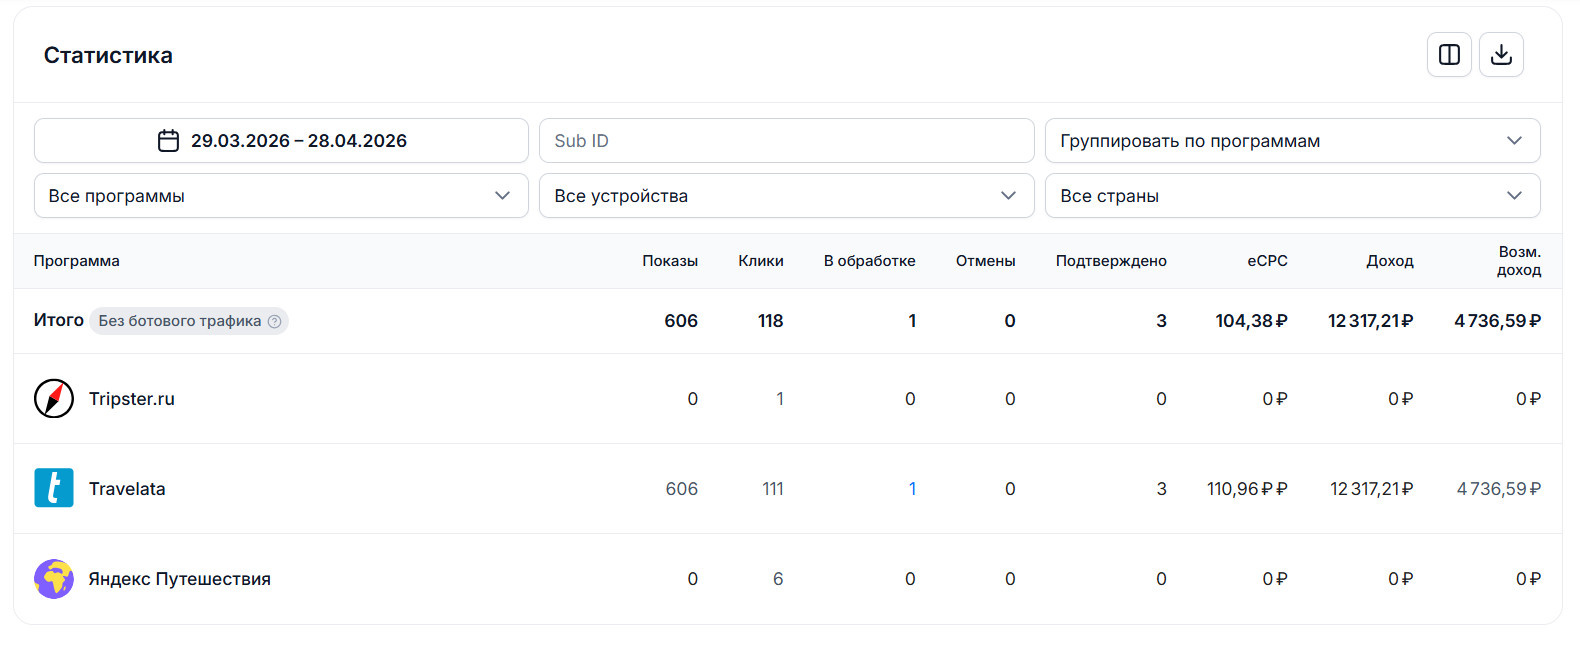Screen dimensions: 1580x649
Task: Expand the Все программы dropdown
Action: 281,196
